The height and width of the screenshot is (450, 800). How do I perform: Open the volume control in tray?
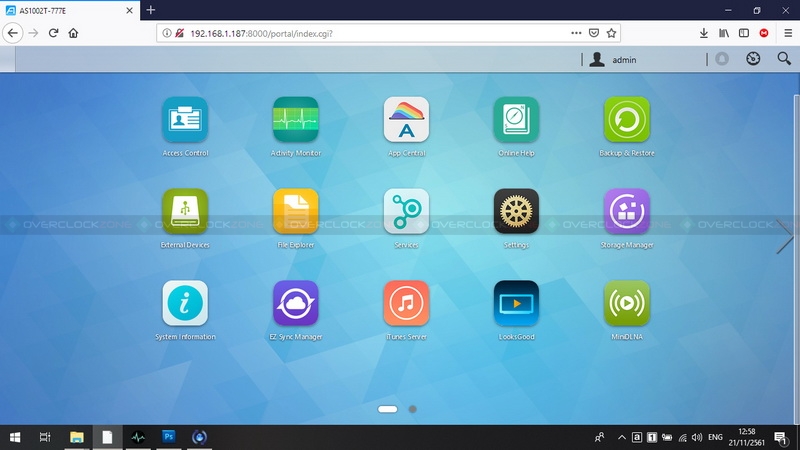[x=697, y=437]
